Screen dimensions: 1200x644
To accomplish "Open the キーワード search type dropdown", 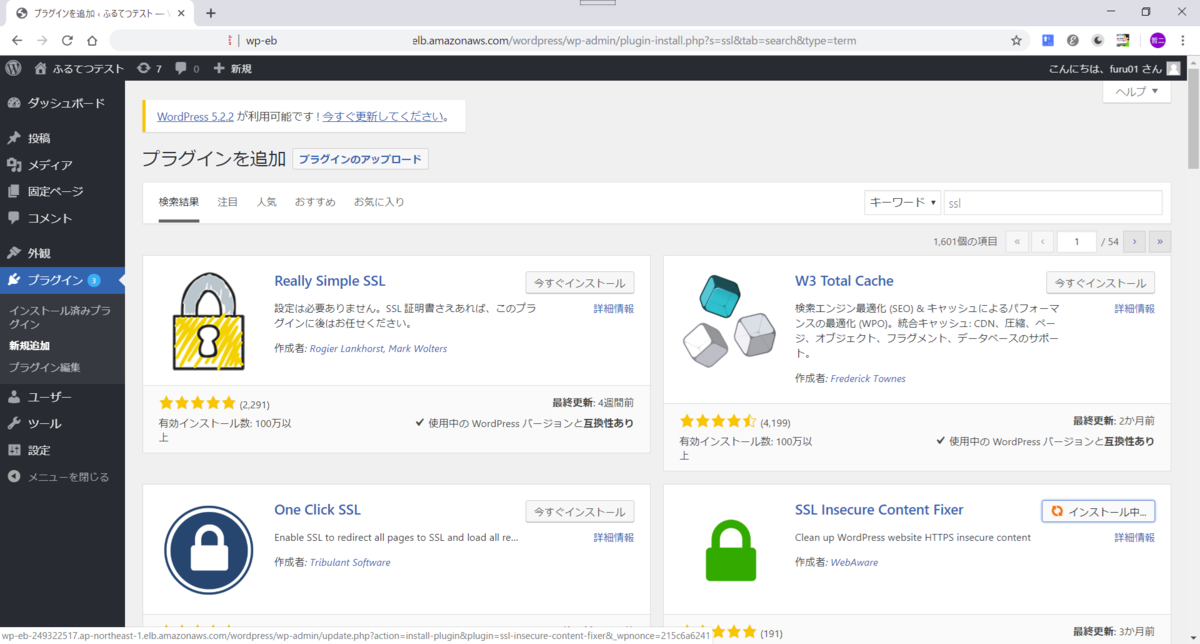I will (902, 202).
